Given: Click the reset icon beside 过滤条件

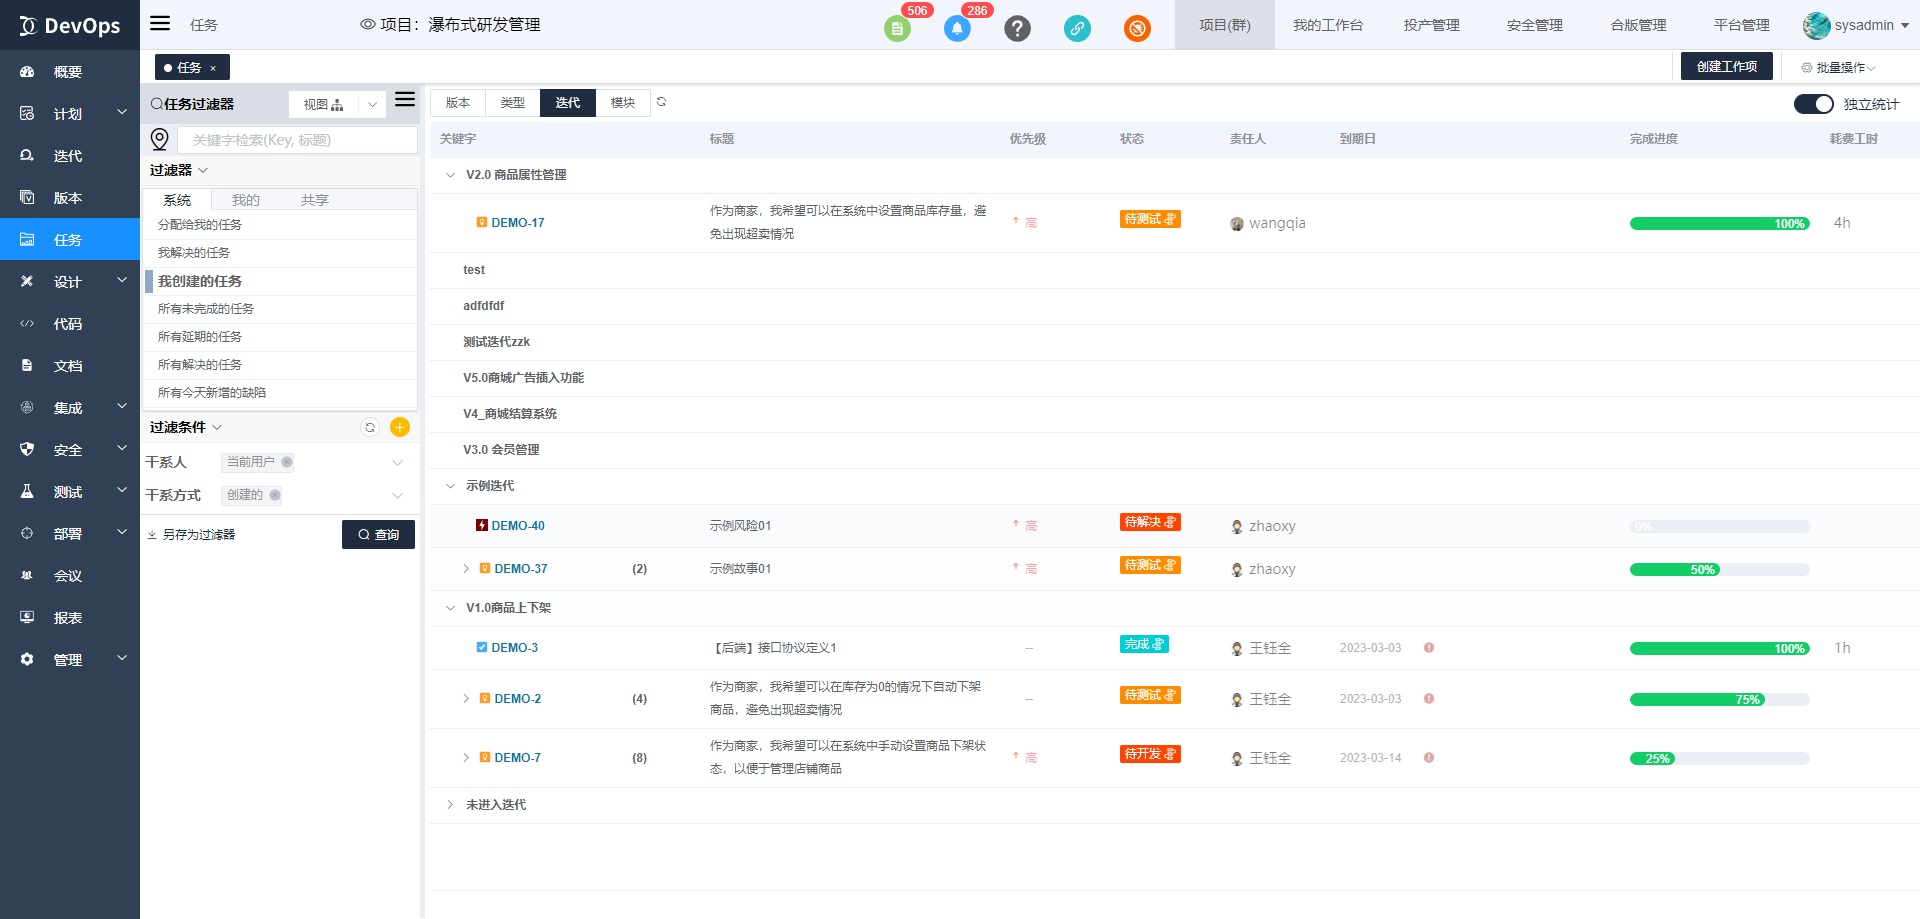Looking at the screenshot, I should click(370, 428).
